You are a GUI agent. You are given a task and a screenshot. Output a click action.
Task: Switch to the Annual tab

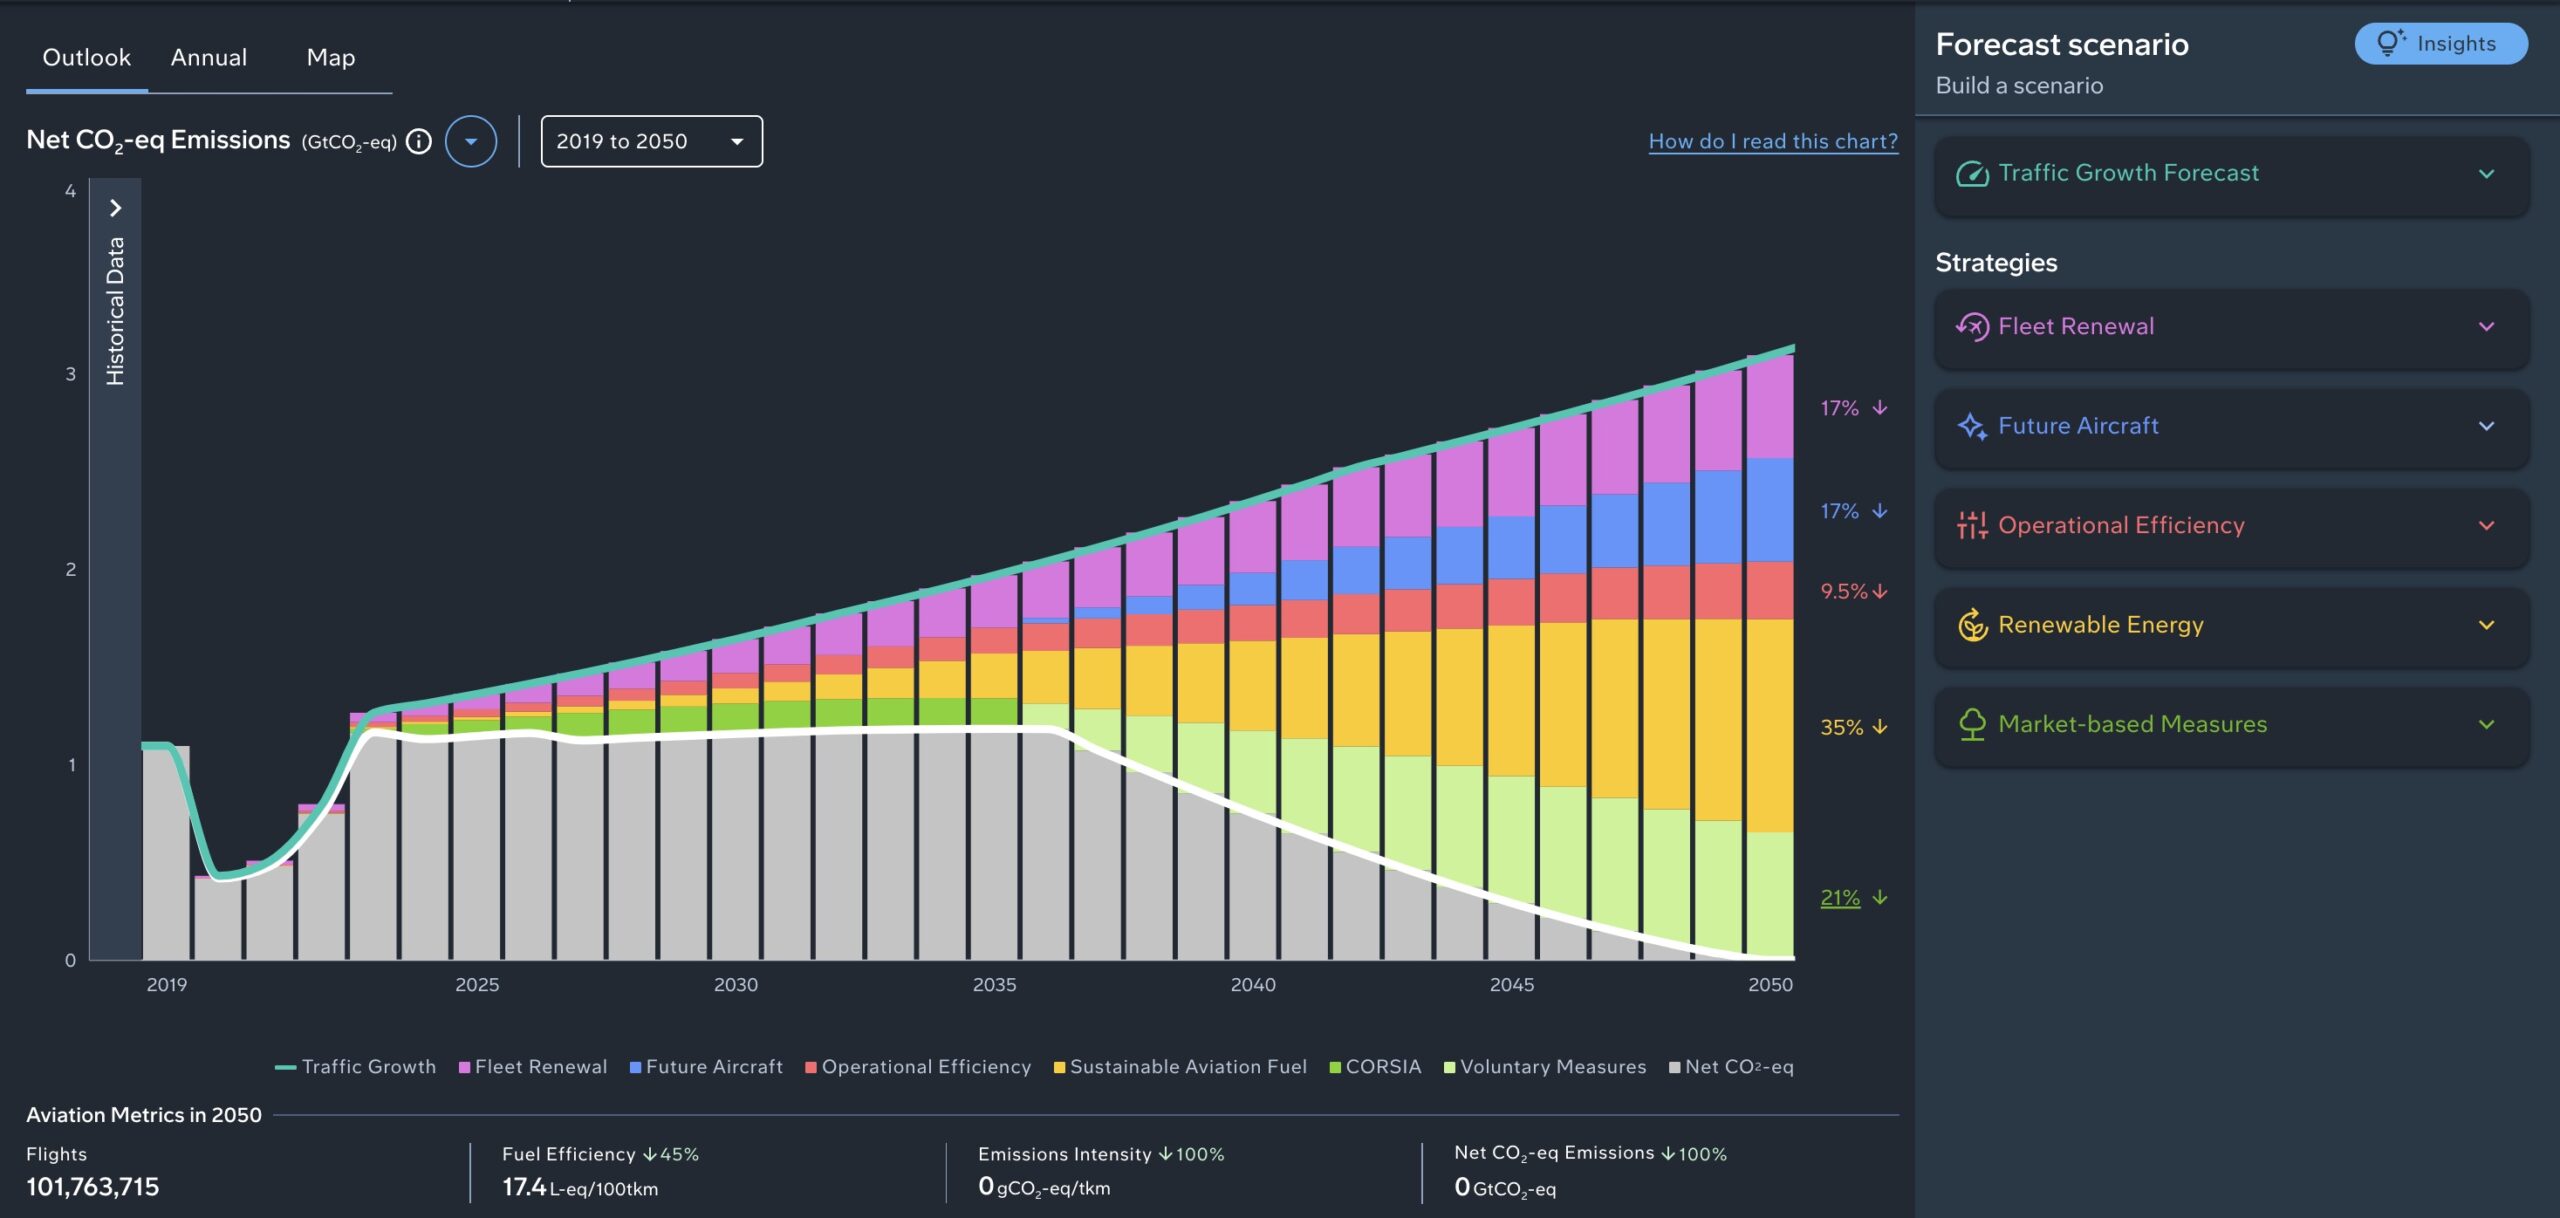(x=208, y=58)
